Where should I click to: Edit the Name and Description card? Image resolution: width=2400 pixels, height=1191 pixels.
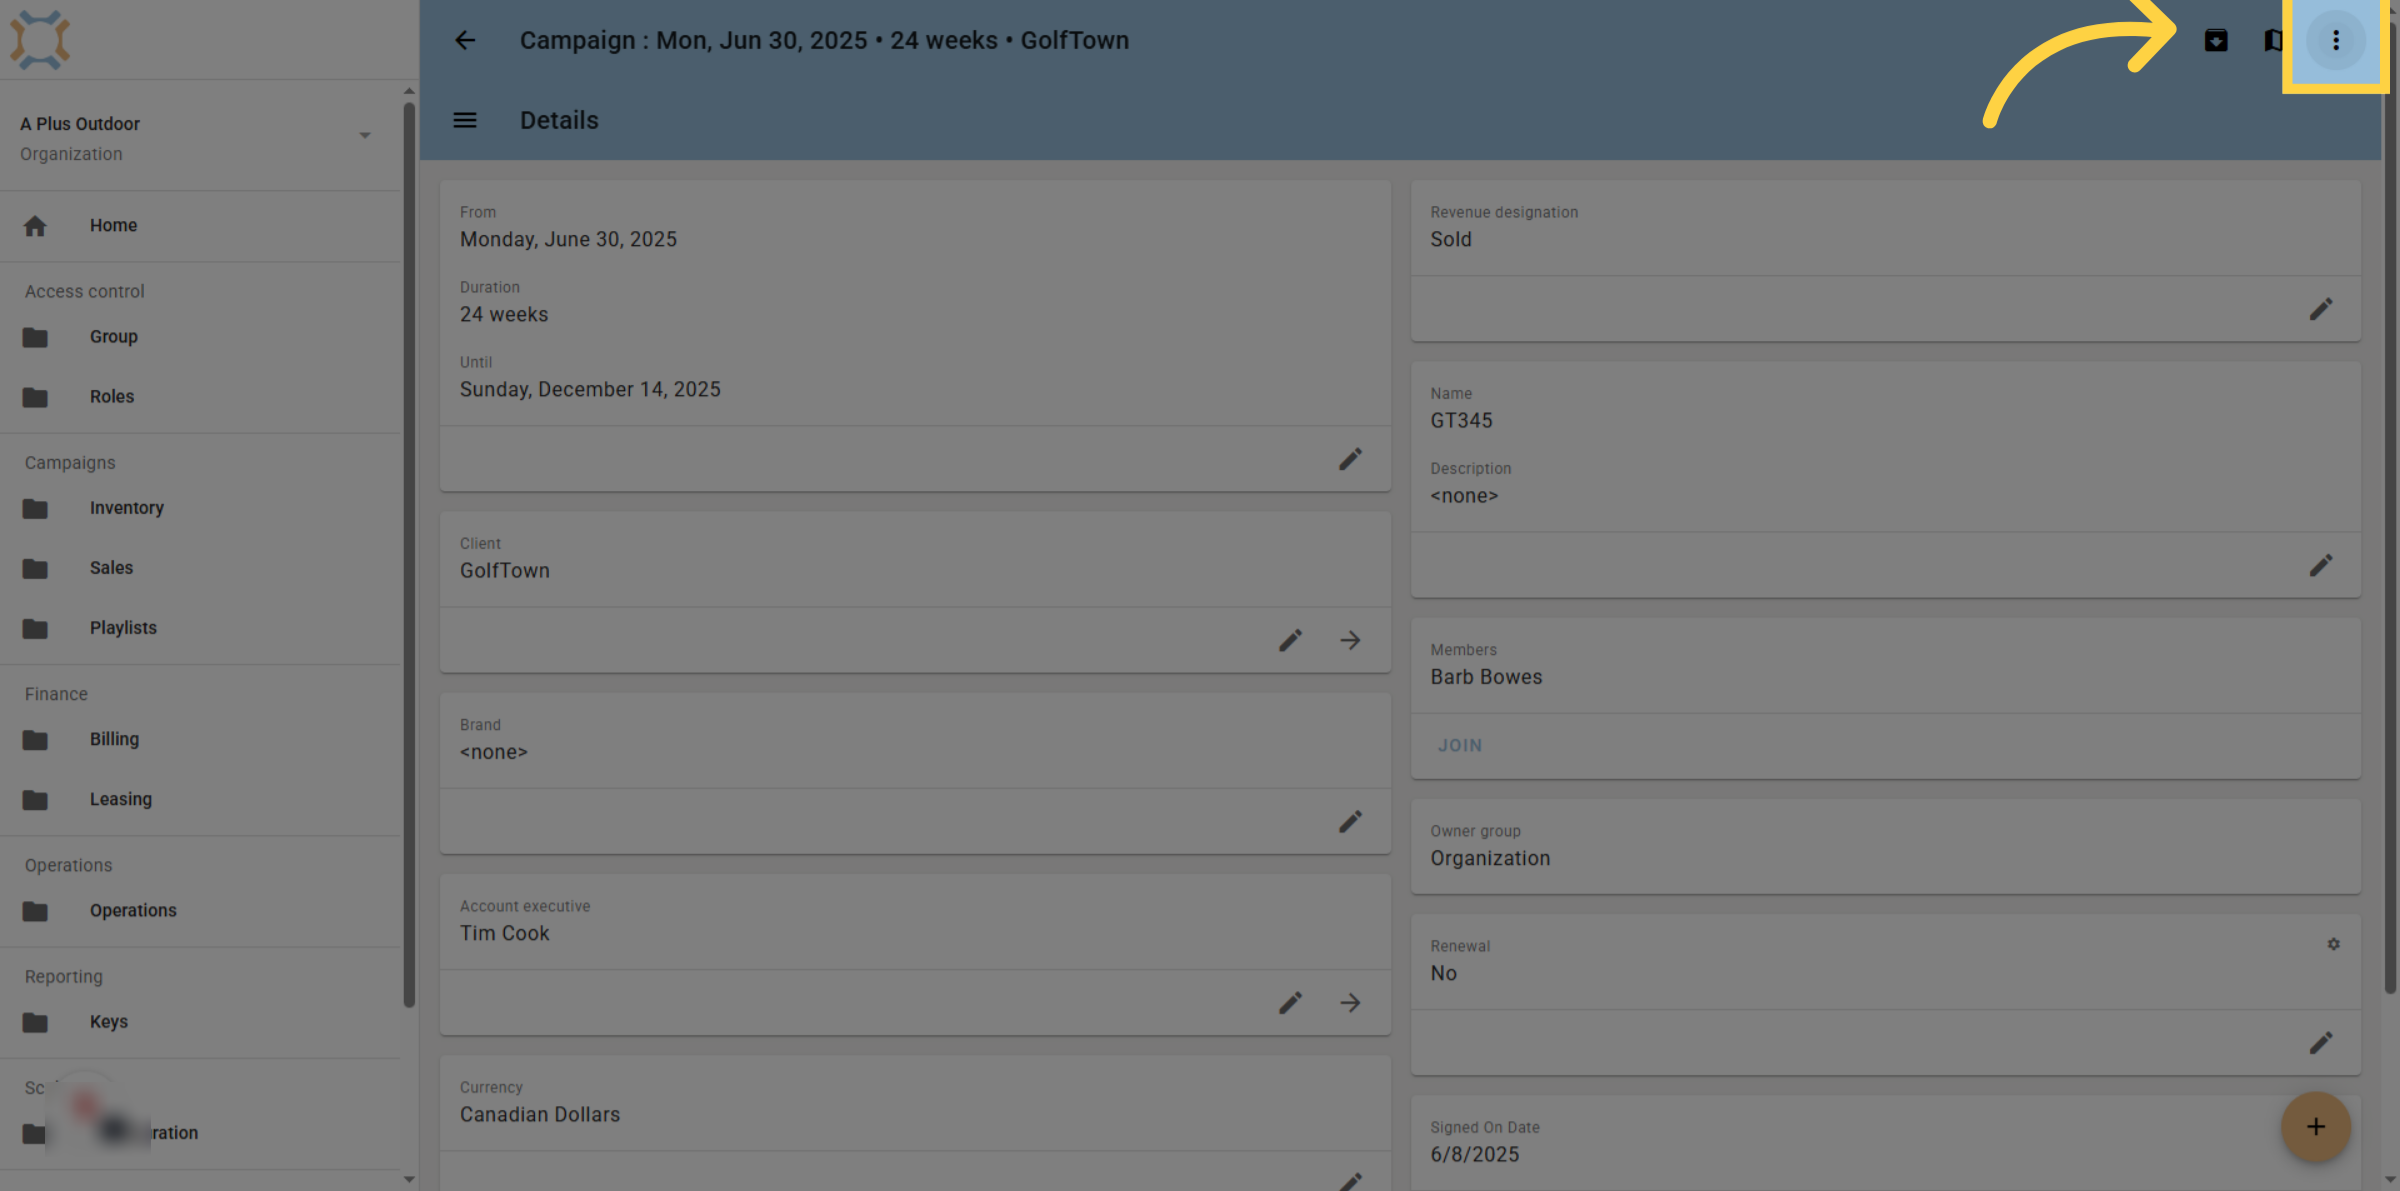coord(2321,565)
